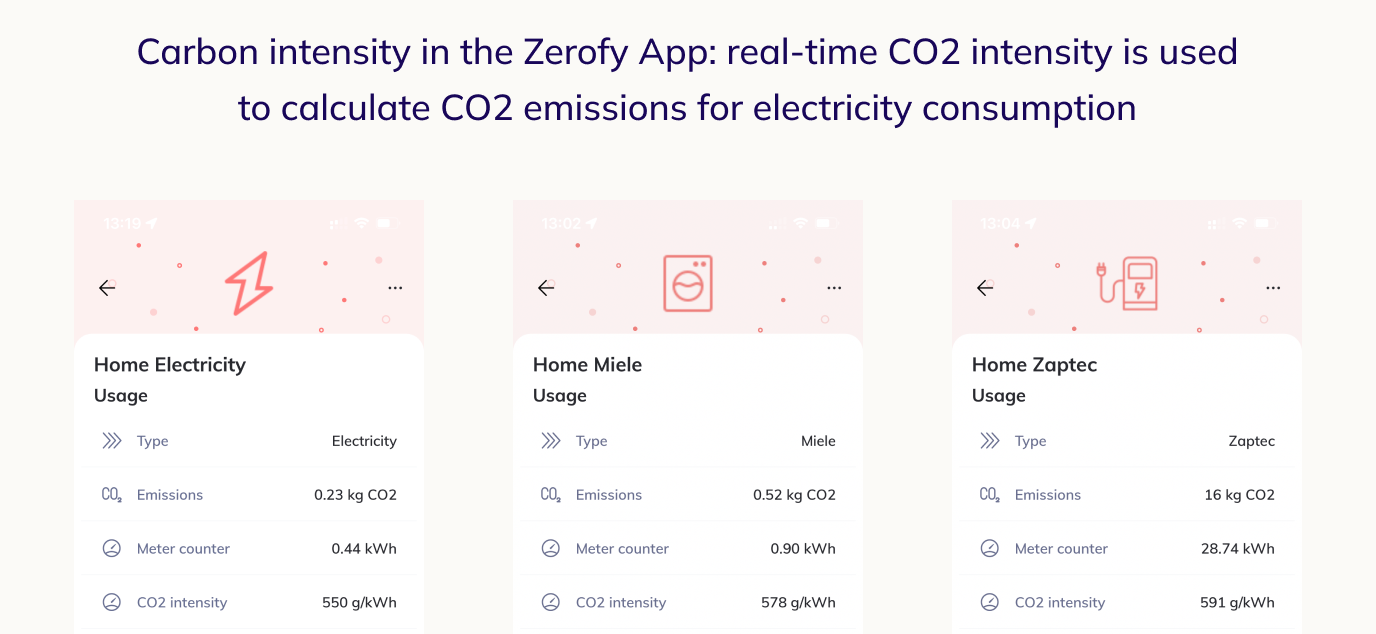Select the meter counter gauge icon in Home Miele
Screen dimensions: 1376x634
click(x=550, y=548)
